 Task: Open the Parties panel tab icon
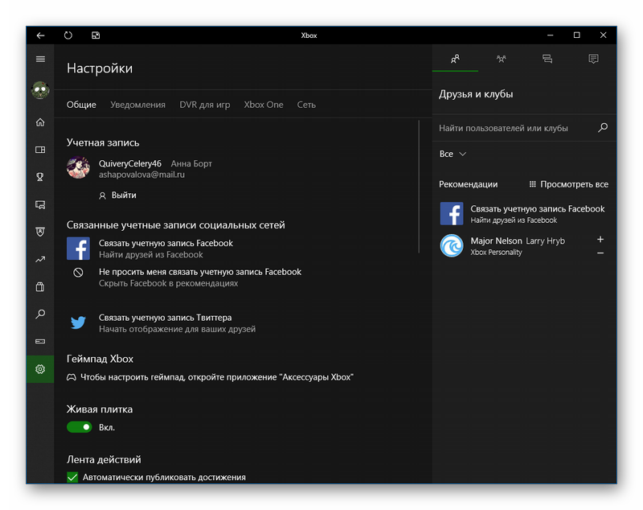tap(501, 59)
